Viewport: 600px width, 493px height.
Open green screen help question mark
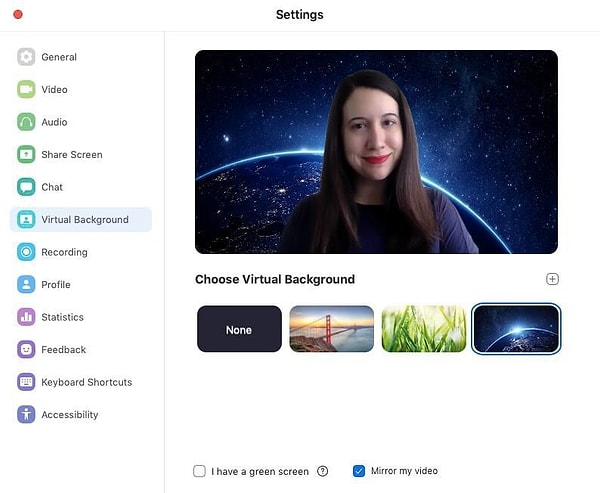coord(323,471)
